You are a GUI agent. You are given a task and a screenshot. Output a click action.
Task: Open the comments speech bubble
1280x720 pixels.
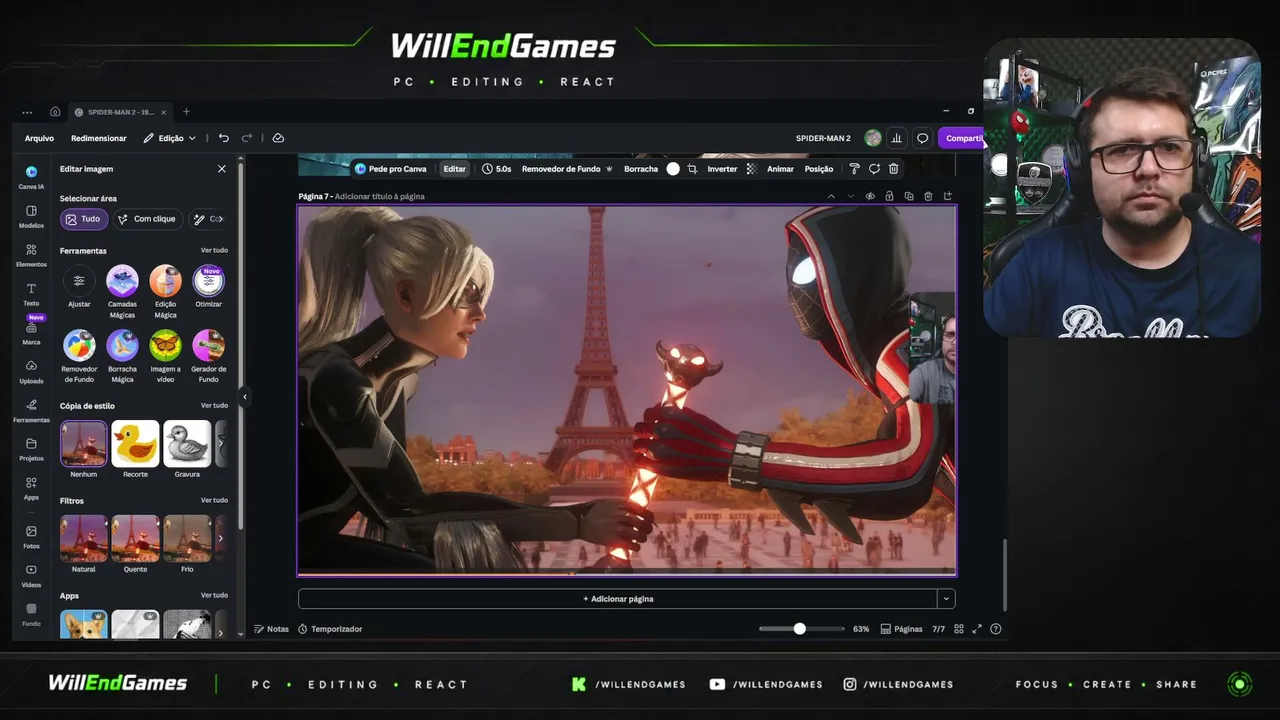coord(923,138)
